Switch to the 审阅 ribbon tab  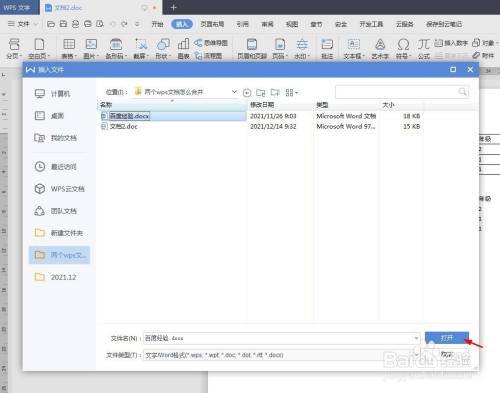point(267,24)
